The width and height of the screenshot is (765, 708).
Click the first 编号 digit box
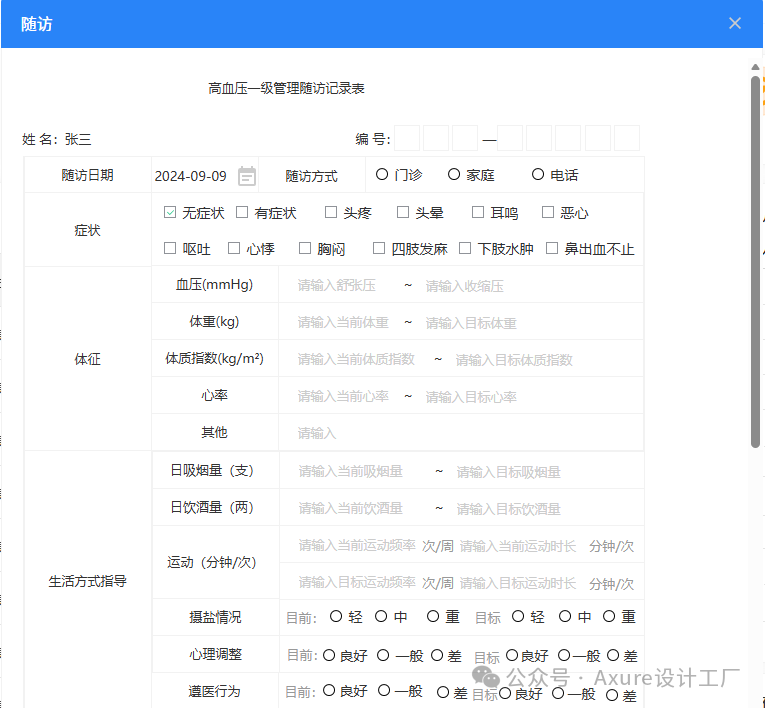point(407,138)
